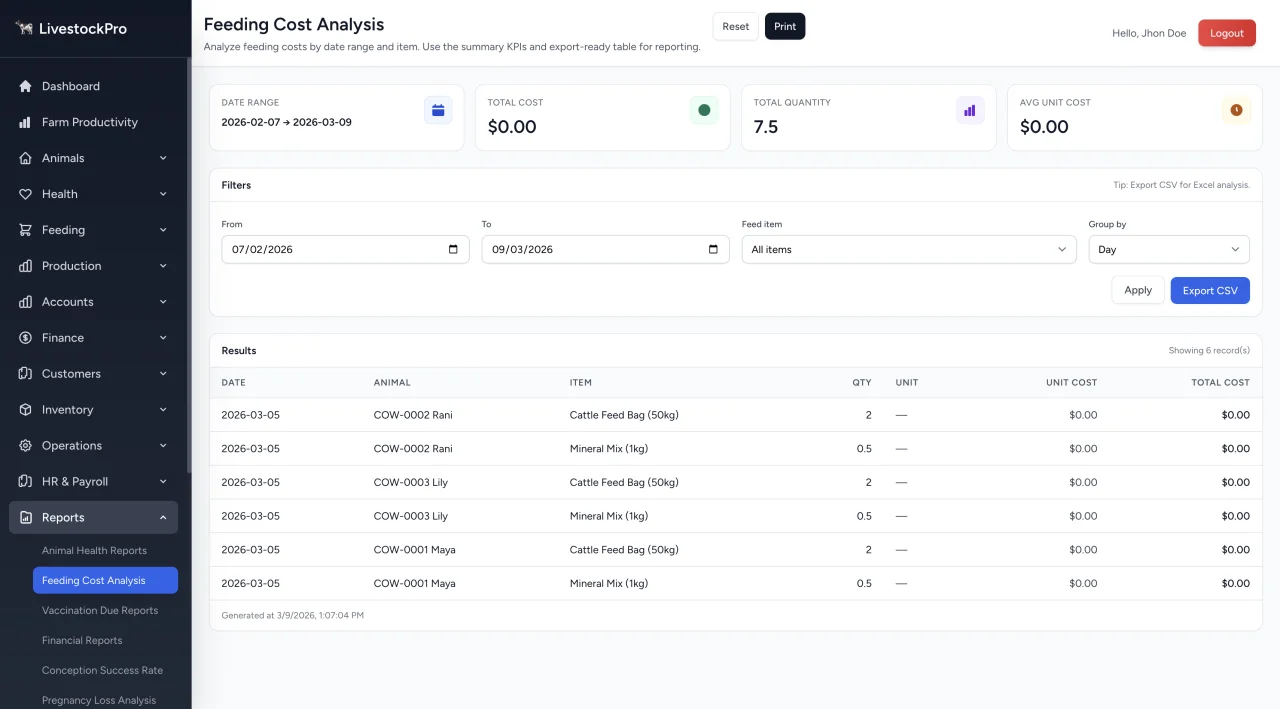The height and width of the screenshot is (709, 1280).
Task: Click the Reset button
Action: coord(736,27)
